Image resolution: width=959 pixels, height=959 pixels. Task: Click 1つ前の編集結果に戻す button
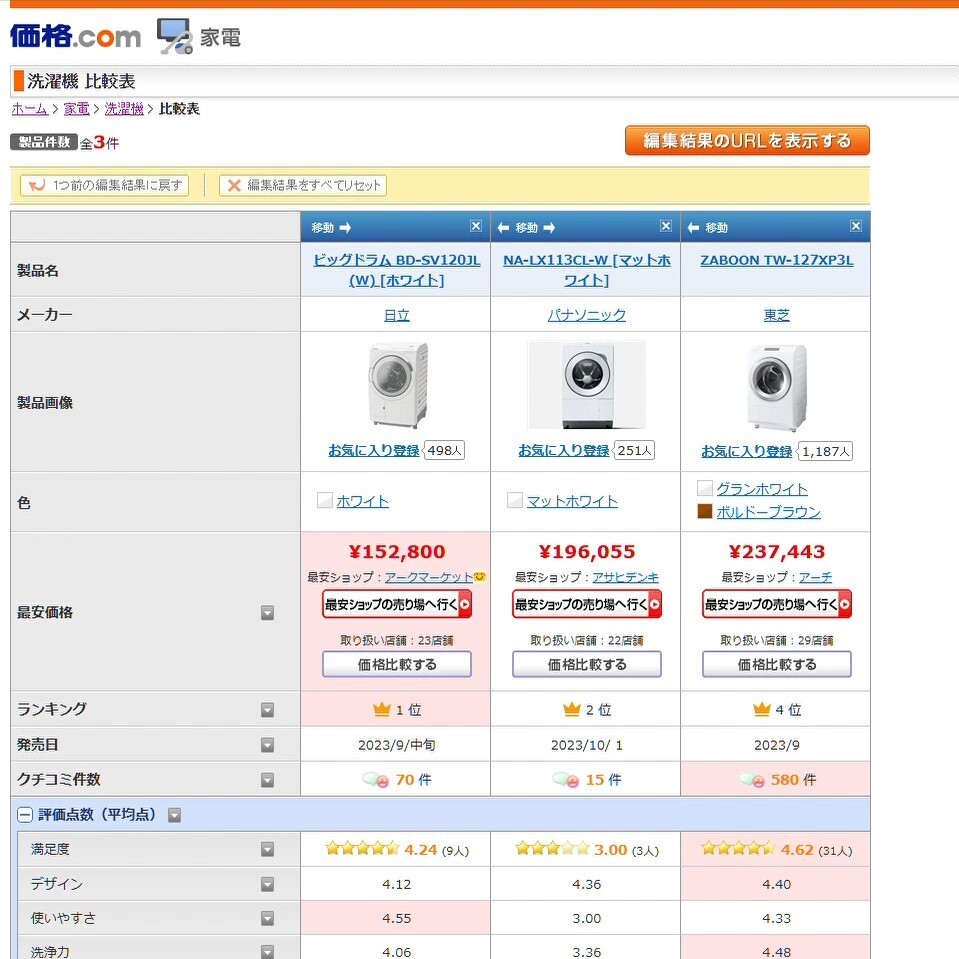click(x=105, y=185)
